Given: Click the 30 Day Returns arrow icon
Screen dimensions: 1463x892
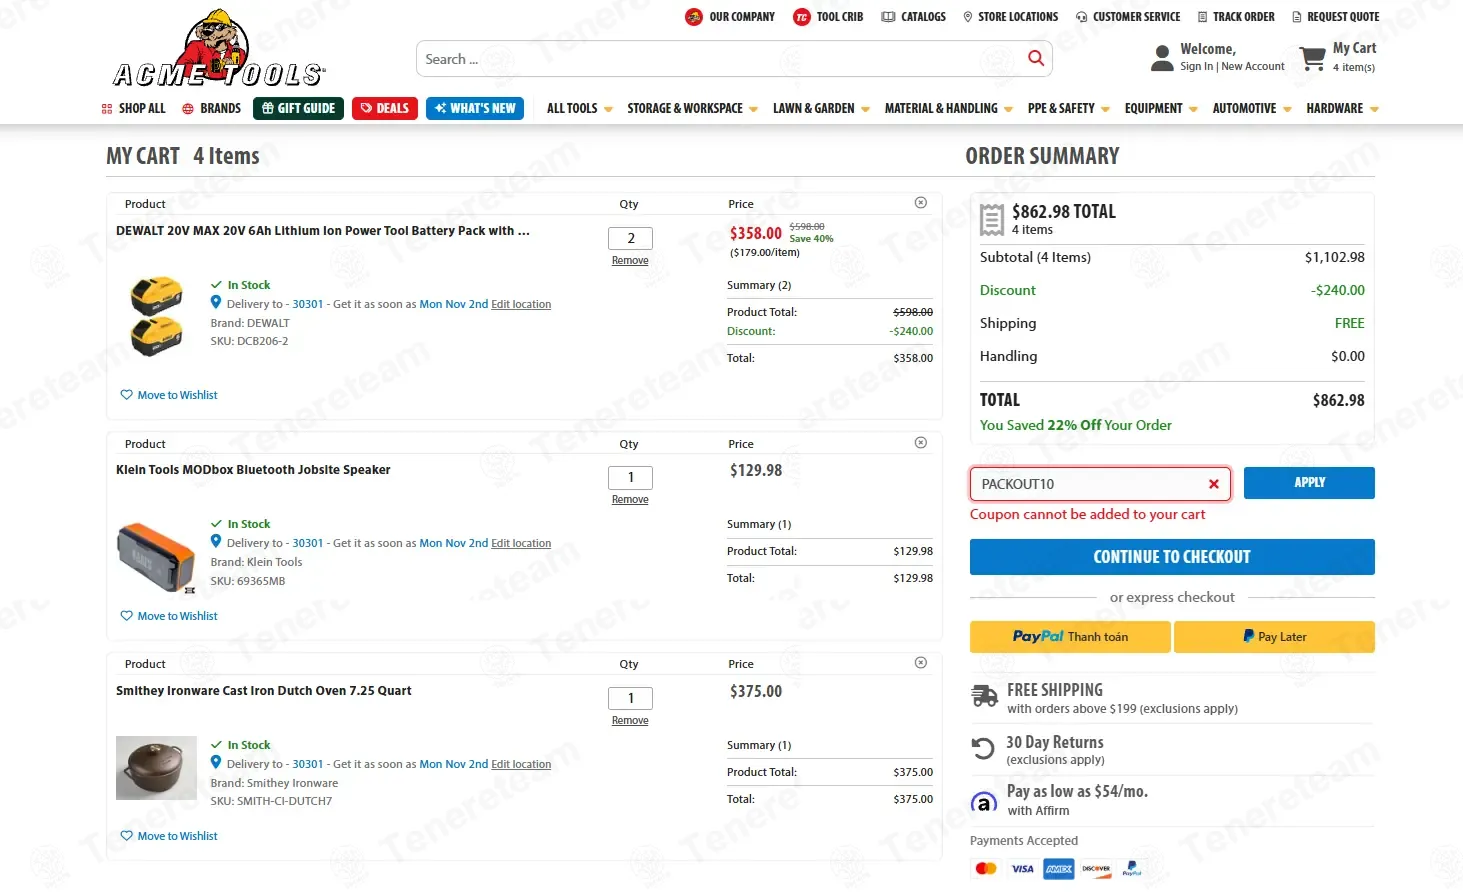Looking at the screenshot, I should [x=983, y=748].
